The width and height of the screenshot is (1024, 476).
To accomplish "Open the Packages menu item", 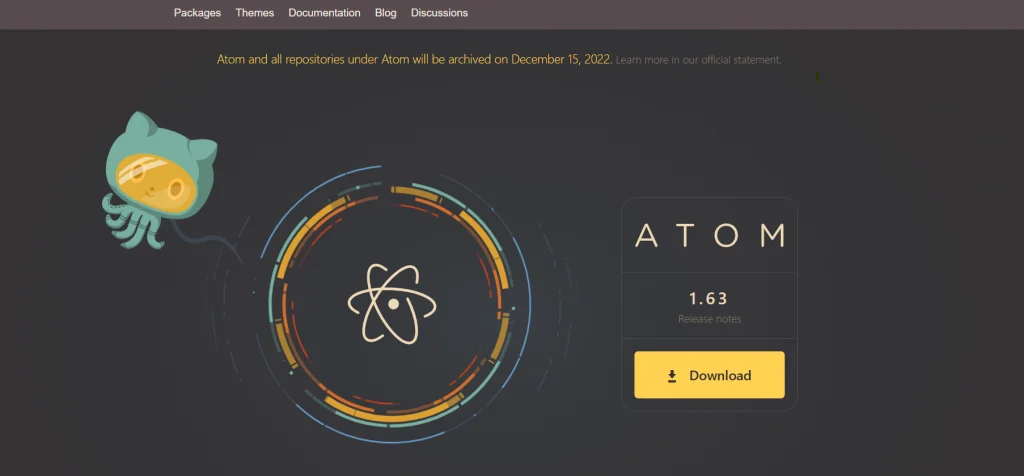I will click(x=196, y=13).
